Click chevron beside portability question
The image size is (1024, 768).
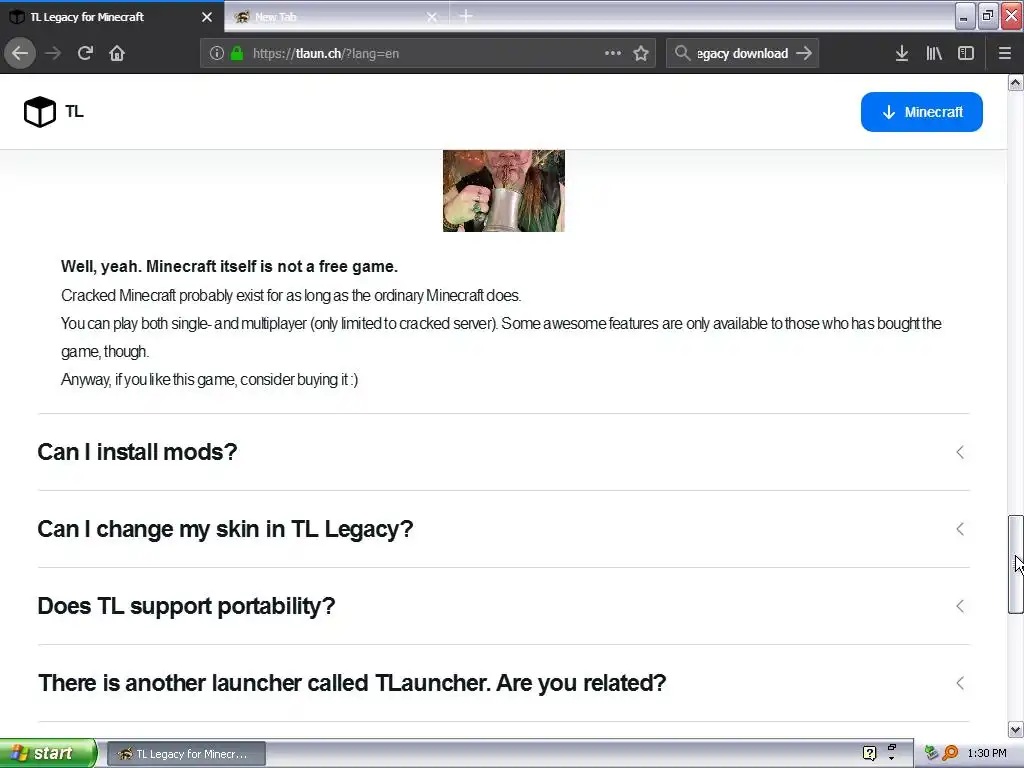pyautogui.click(x=960, y=606)
